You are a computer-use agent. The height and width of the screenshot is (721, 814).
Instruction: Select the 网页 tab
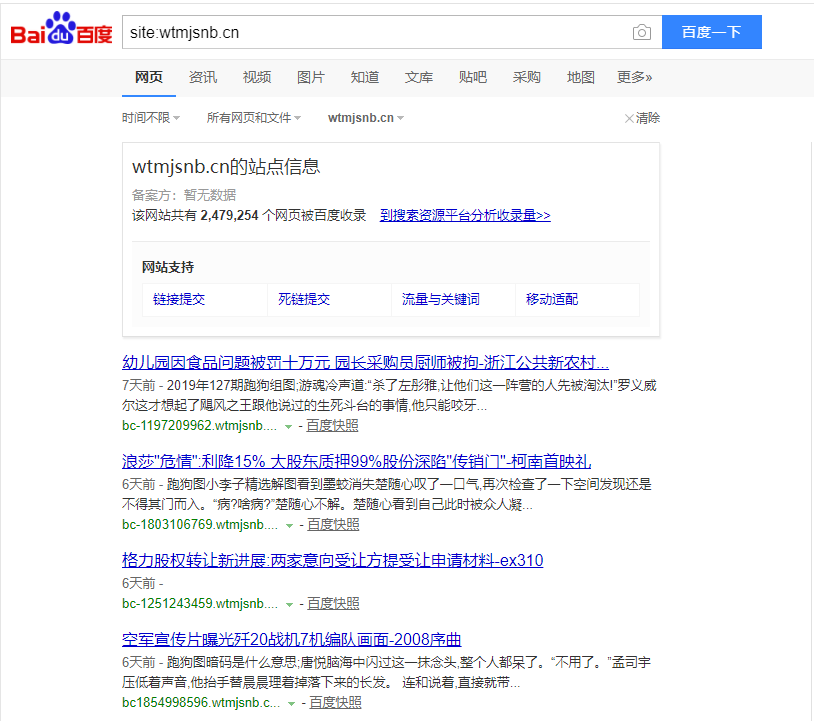tap(149, 77)
